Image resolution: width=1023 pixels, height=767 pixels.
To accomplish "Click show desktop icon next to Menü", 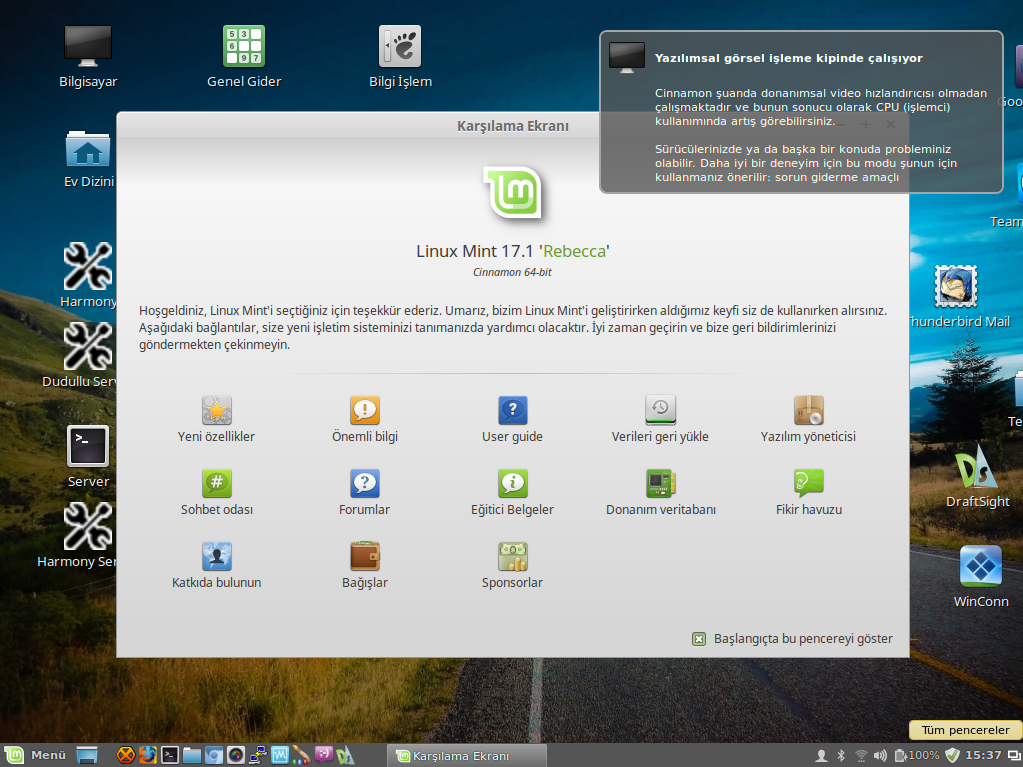I will (x=87, y=755).
